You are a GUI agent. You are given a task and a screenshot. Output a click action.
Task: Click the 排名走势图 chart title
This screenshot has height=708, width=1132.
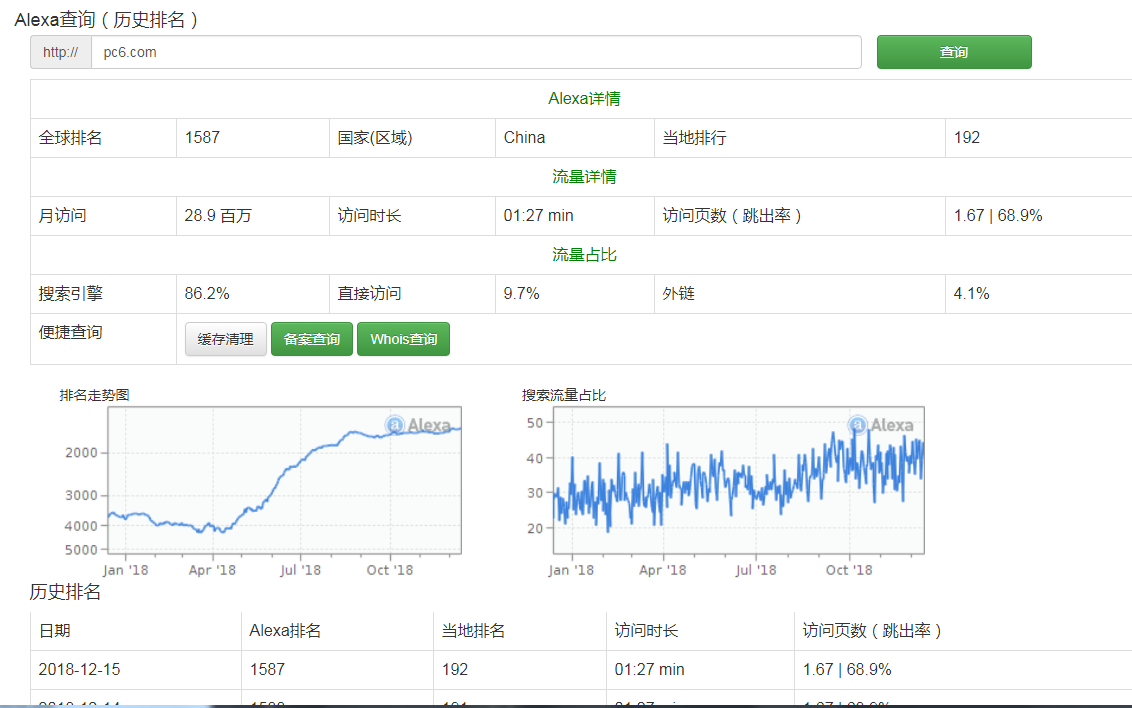pyautogui.click(x=95, y=395)
